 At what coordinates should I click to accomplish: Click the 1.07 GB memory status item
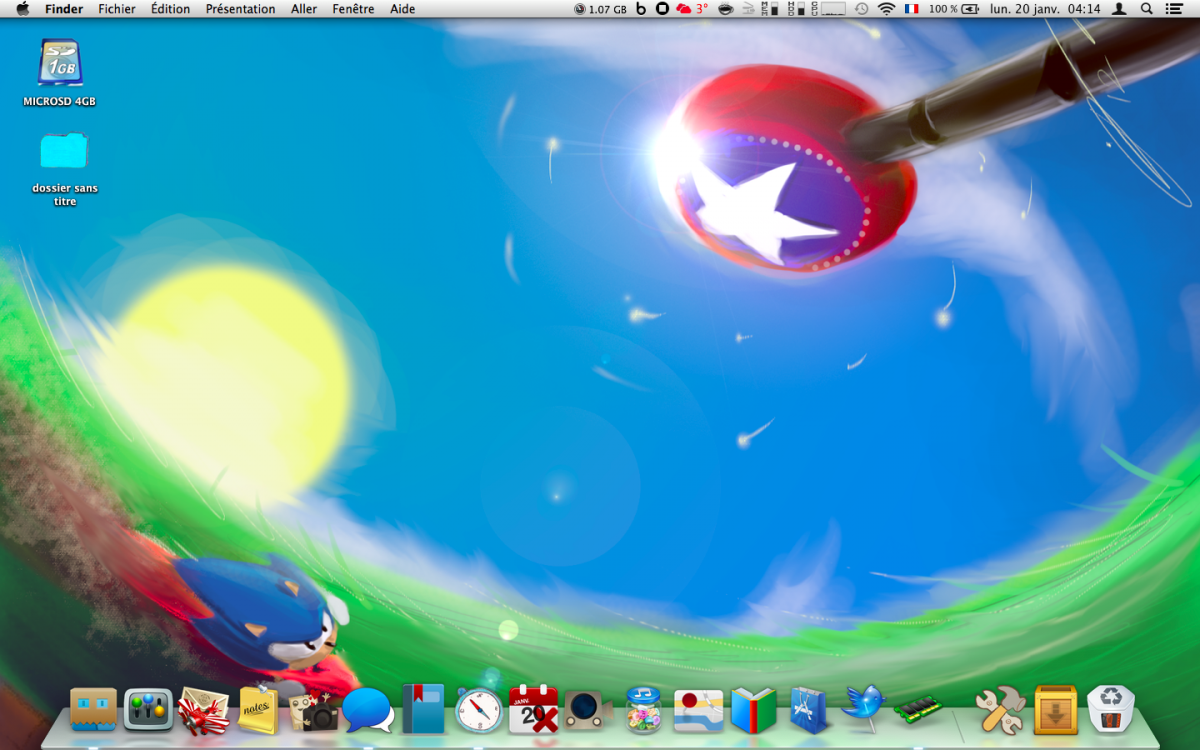pyautogui.click(x=601, y=9)
